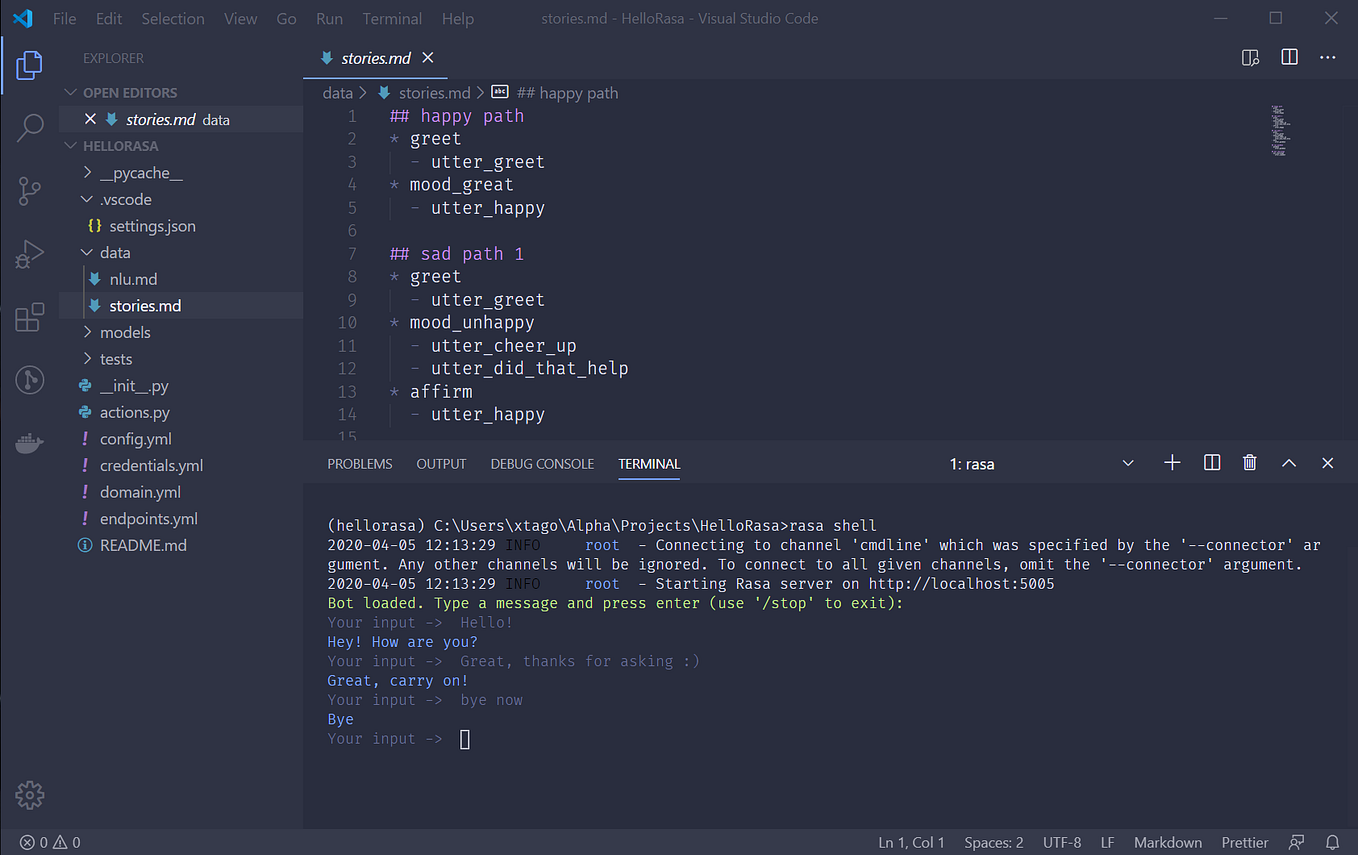Image resolution: width=1358 pixels, height=855 pixels.
Task: Click Prettier in the status bar
Action: point(1244,842)
